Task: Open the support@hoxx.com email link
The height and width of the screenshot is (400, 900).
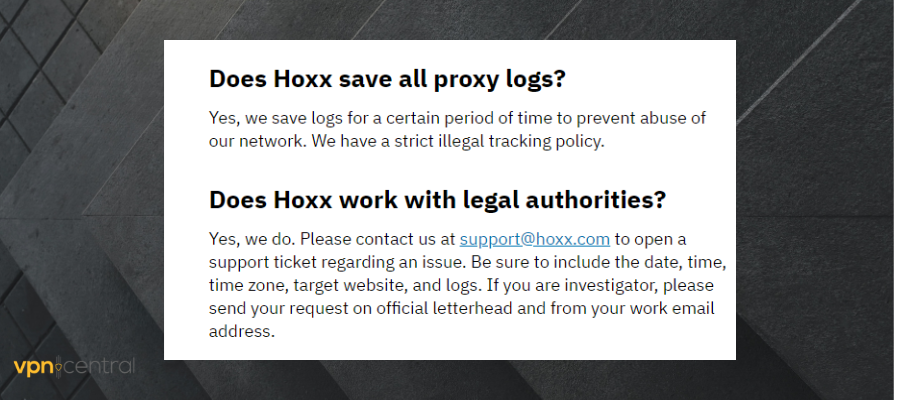Action: coord(534,239)
